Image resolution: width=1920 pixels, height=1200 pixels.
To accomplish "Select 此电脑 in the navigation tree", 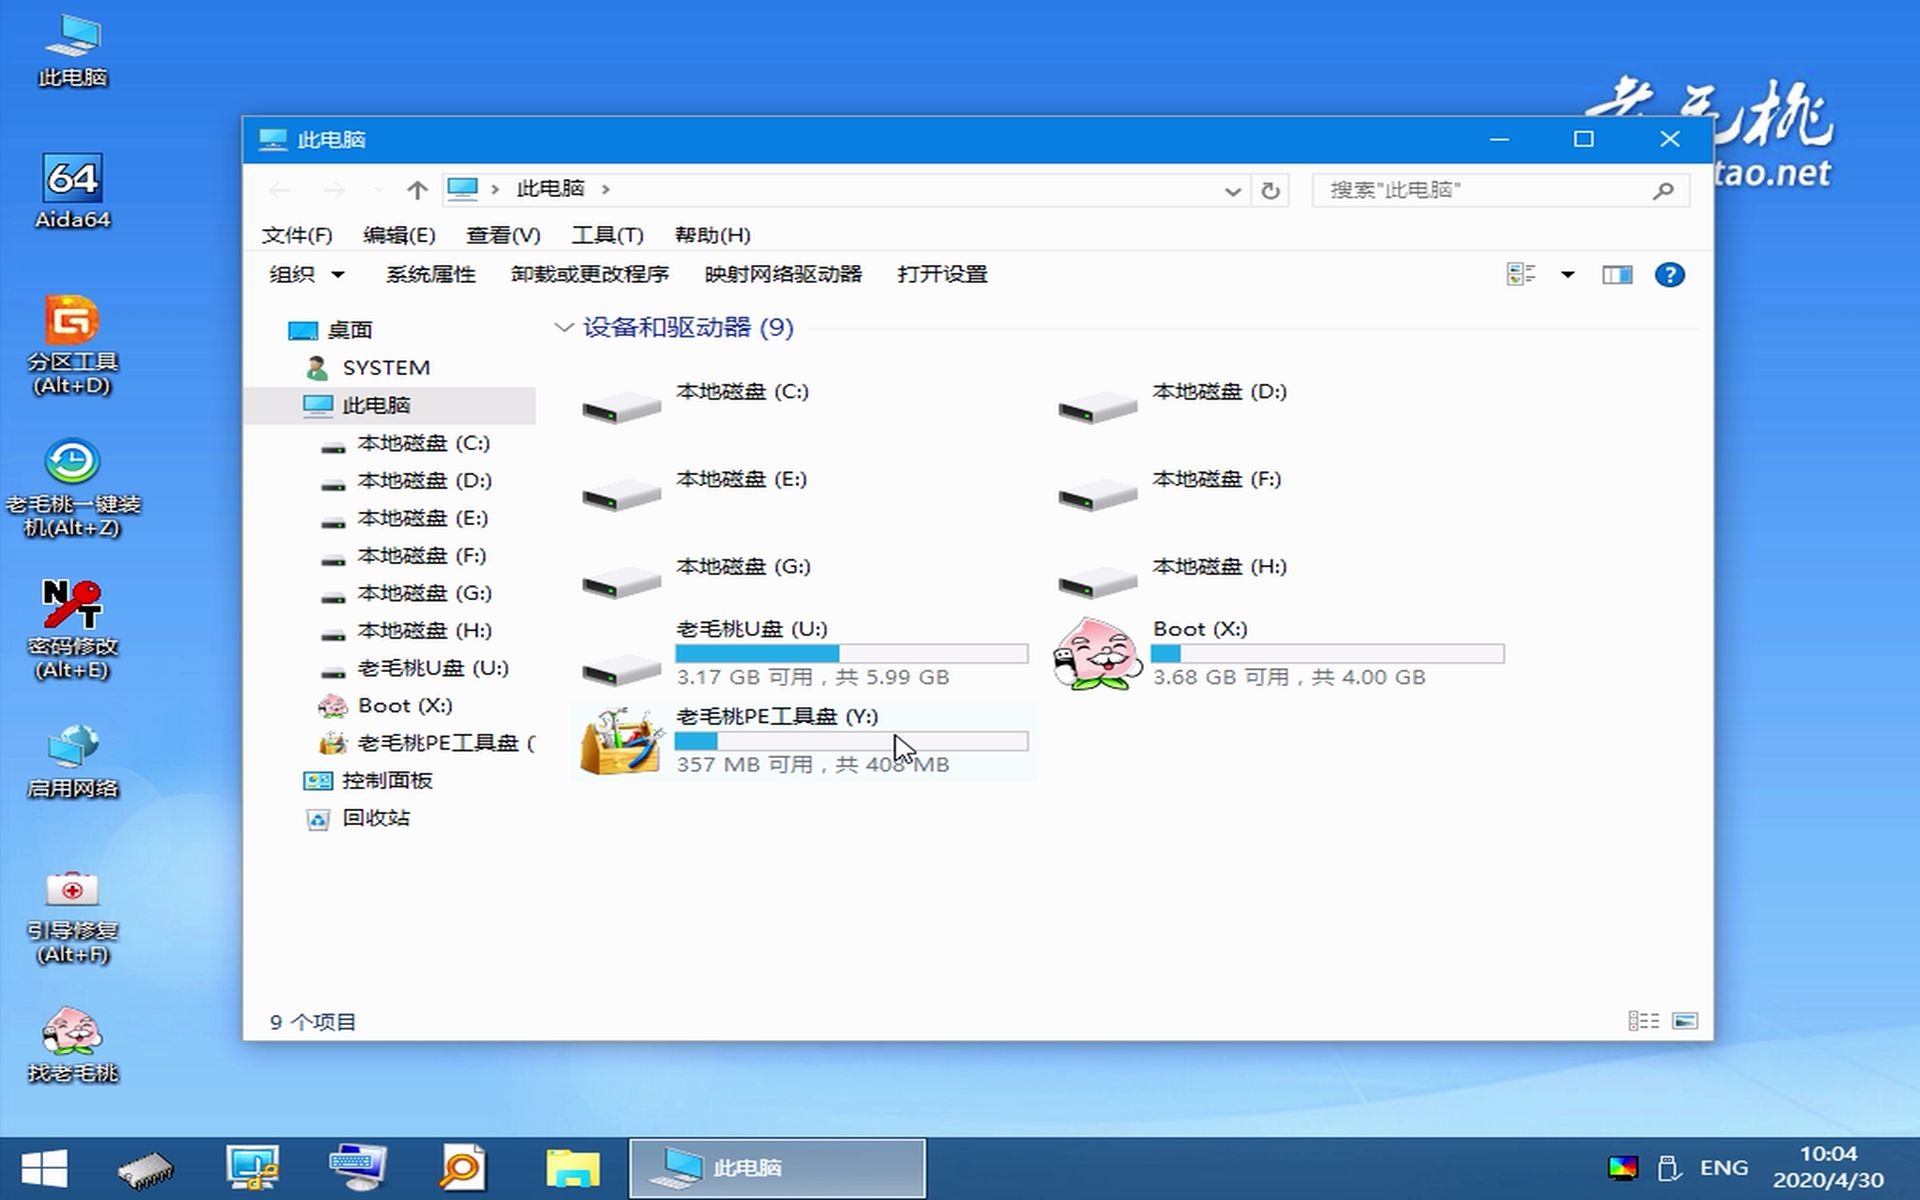I will [x=376, y=405].
